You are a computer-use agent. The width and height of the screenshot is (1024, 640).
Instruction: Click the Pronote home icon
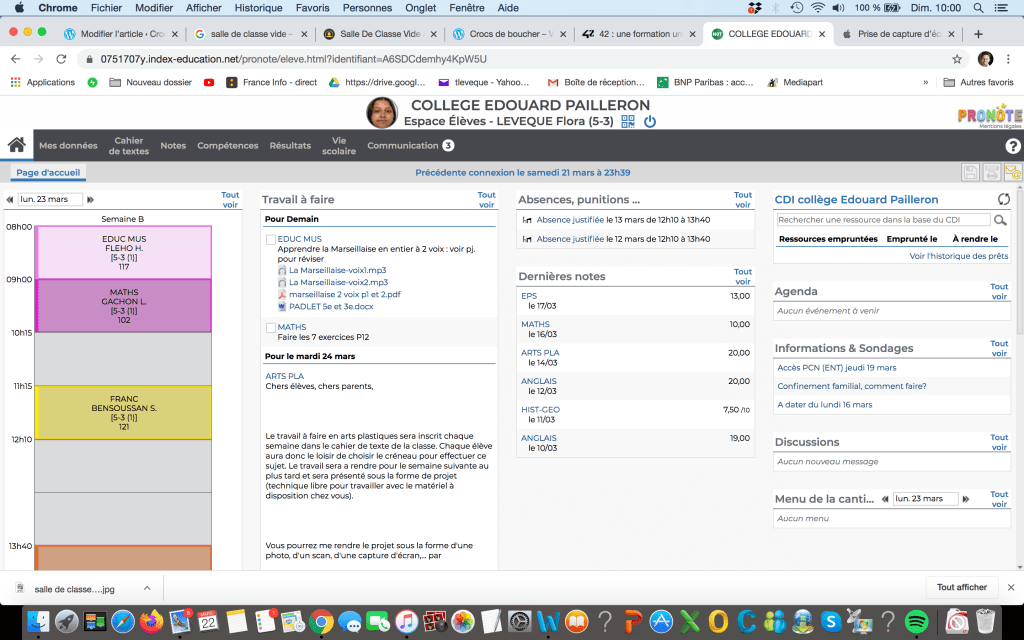pos(16,145)
